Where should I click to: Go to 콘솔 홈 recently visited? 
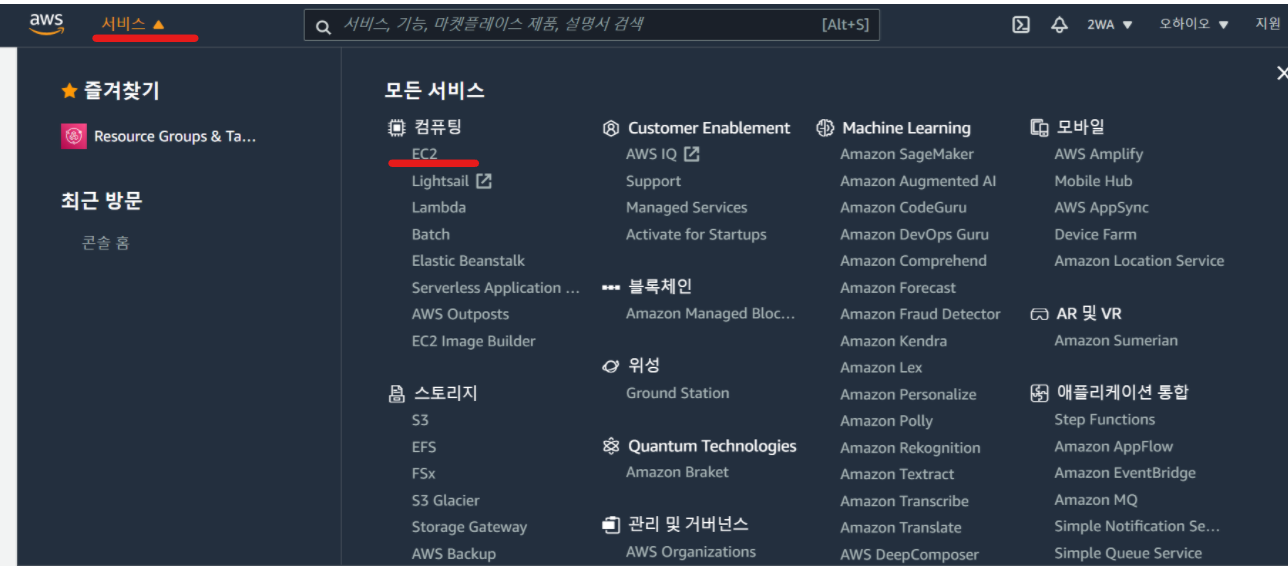(106, 243)
